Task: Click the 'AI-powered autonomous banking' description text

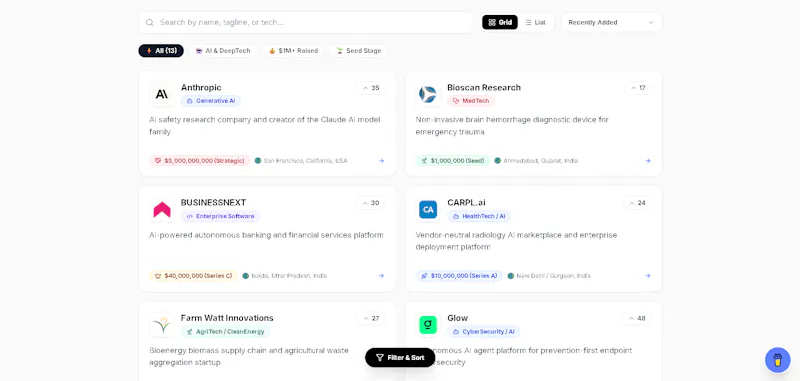Action: click(x=266, y=235)
